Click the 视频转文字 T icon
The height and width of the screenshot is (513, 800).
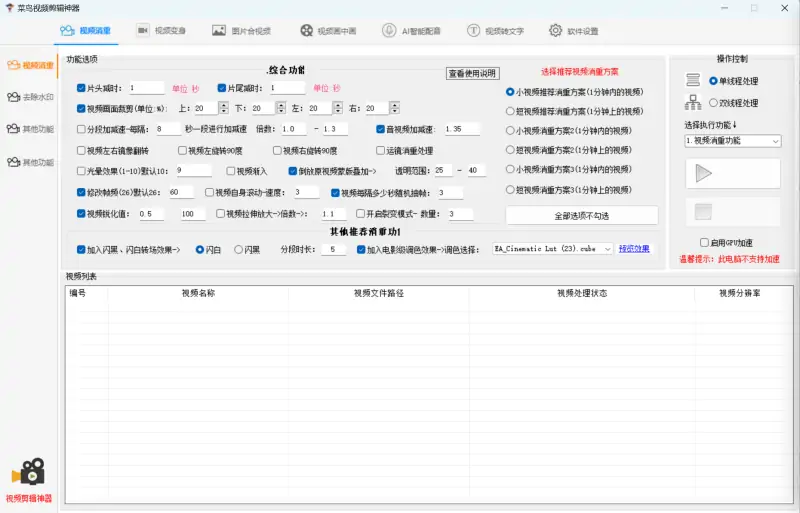tap(473, 31)
